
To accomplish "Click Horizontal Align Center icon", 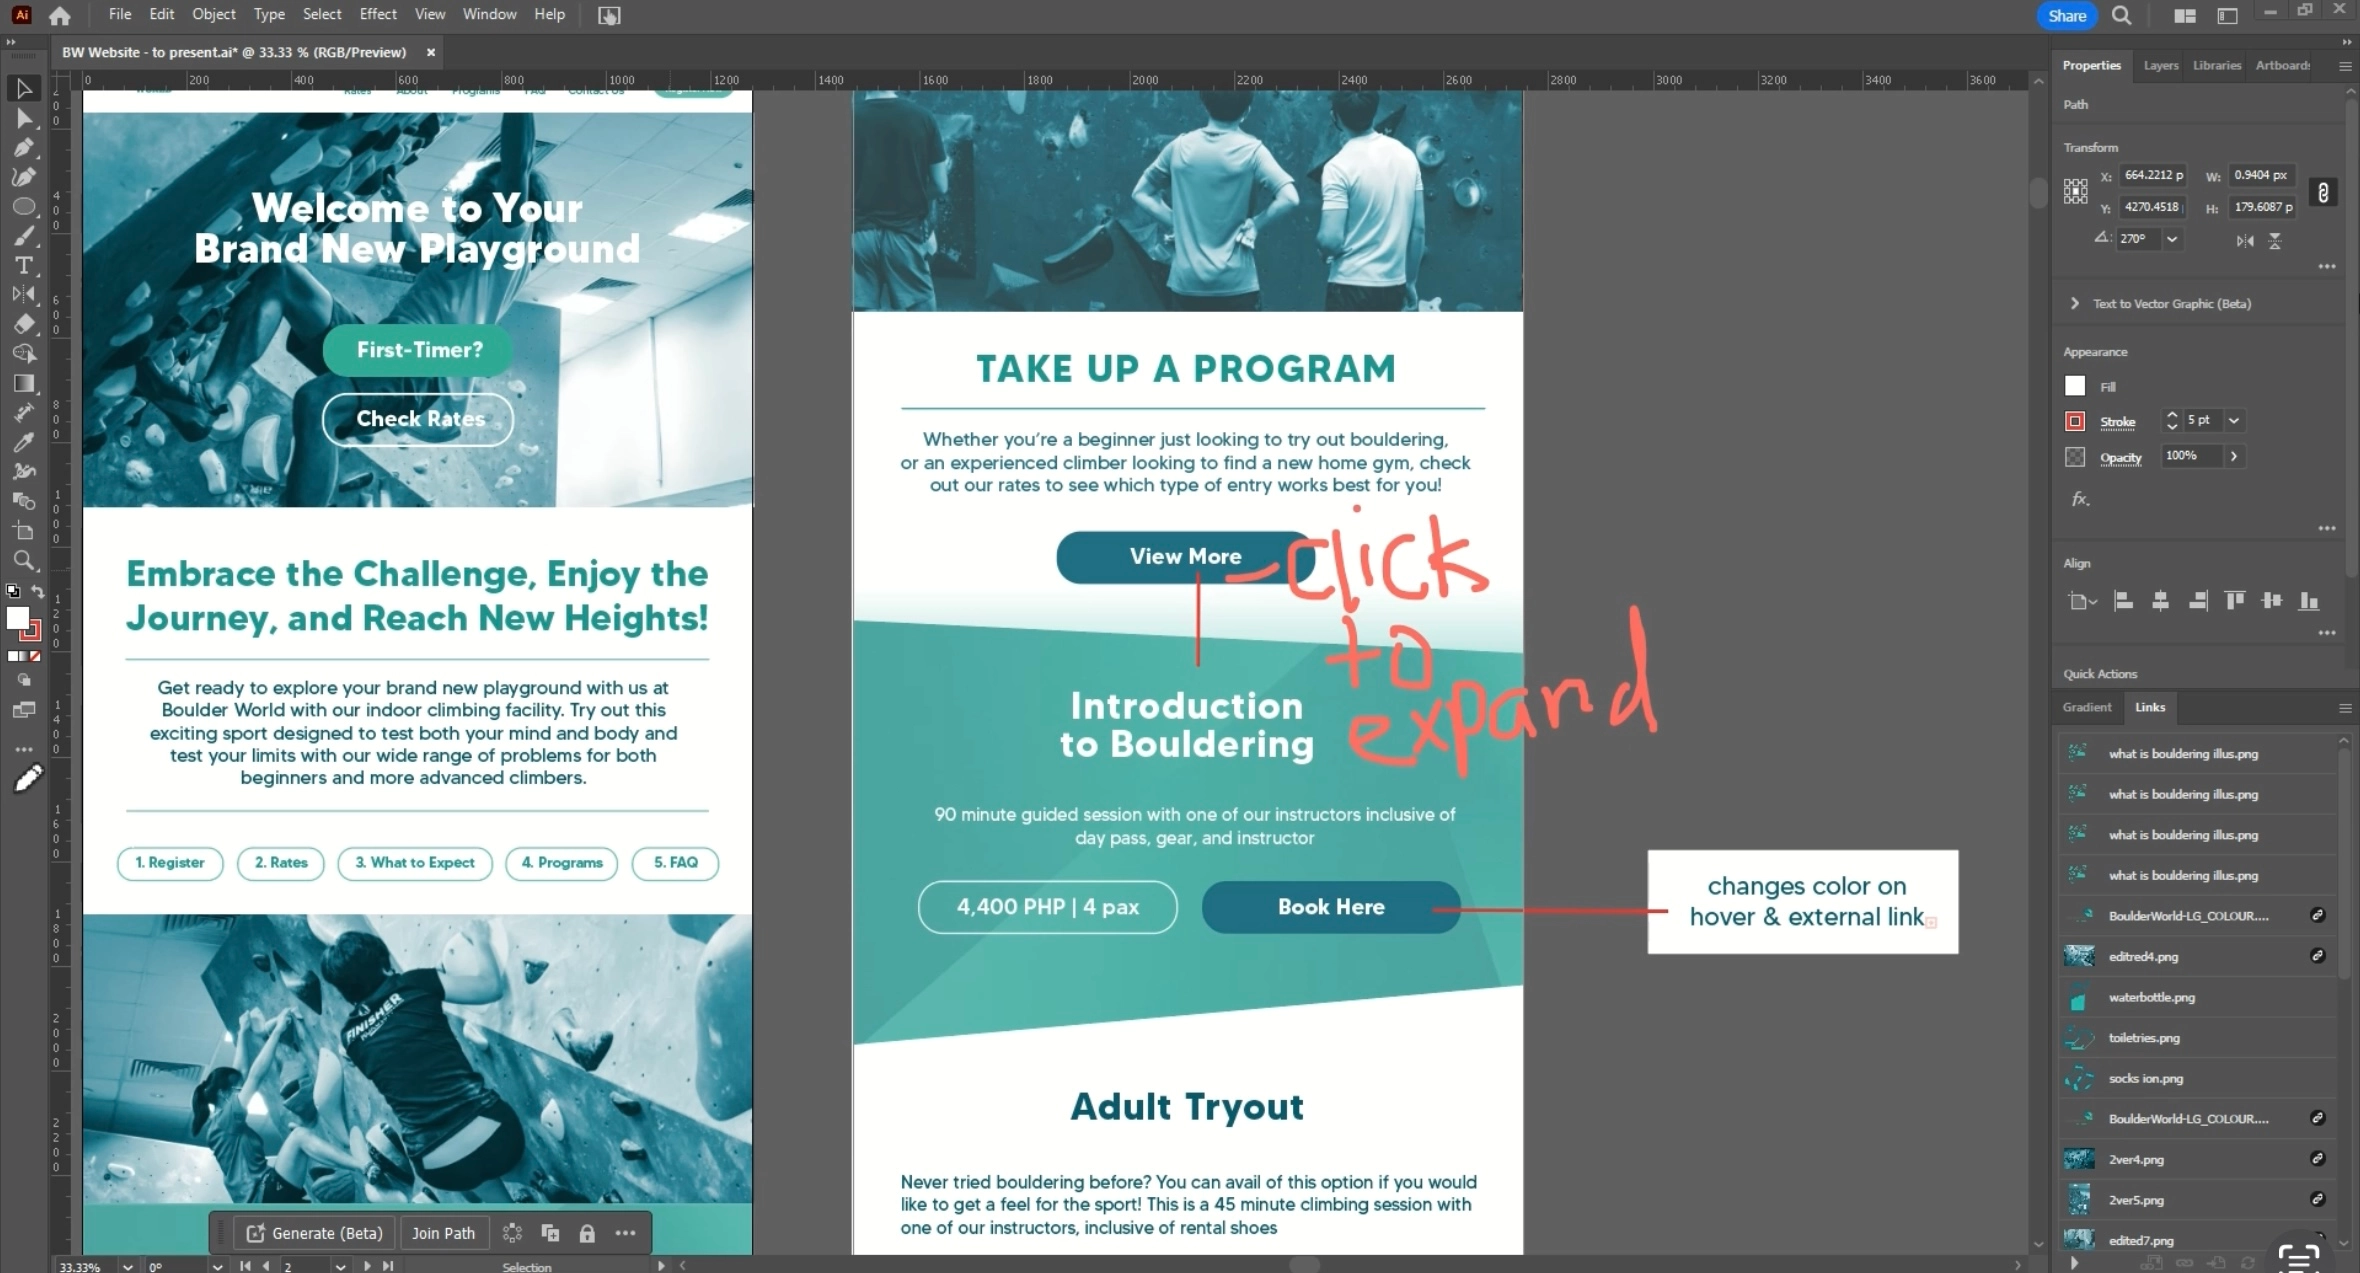I will pyautogui.click(x=2160, y=601).
